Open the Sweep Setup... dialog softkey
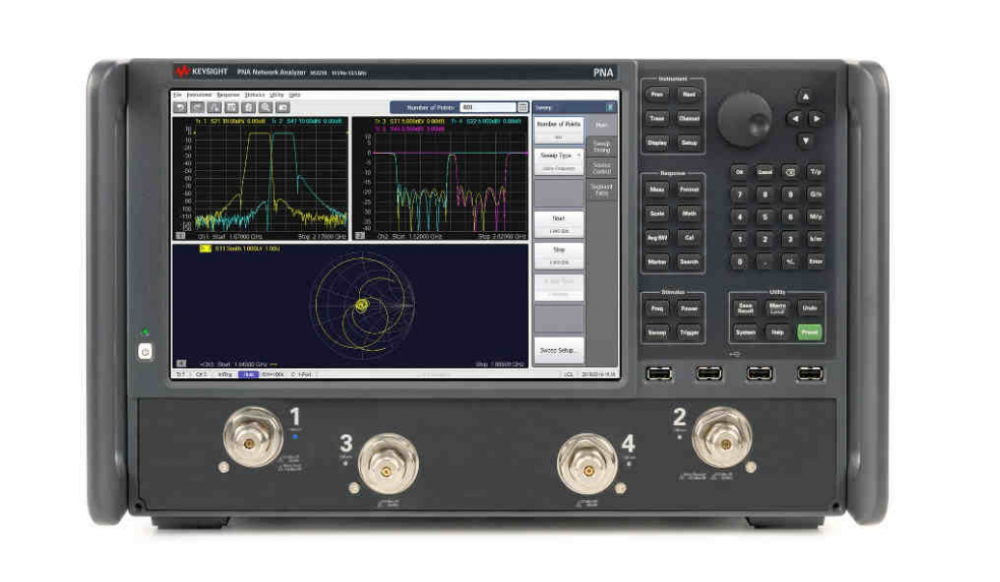This screenshot has width=1000, height=582. point(559,350)
